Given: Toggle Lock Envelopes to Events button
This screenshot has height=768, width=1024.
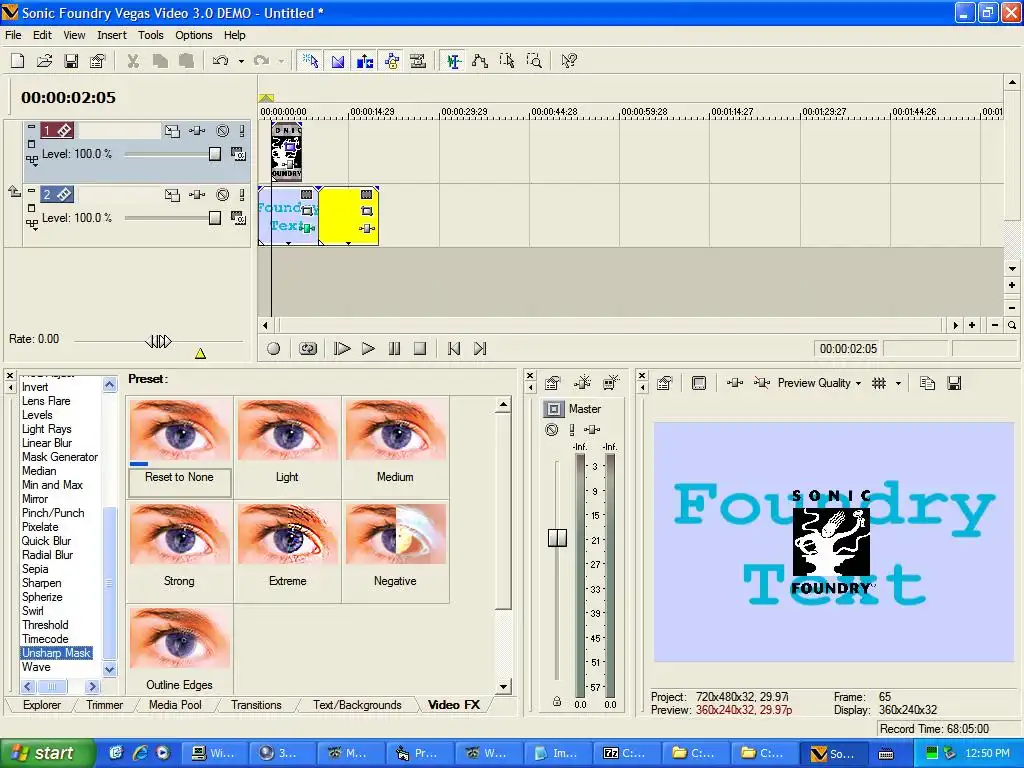Looking at the screenshot, I should tap(392, 61).
